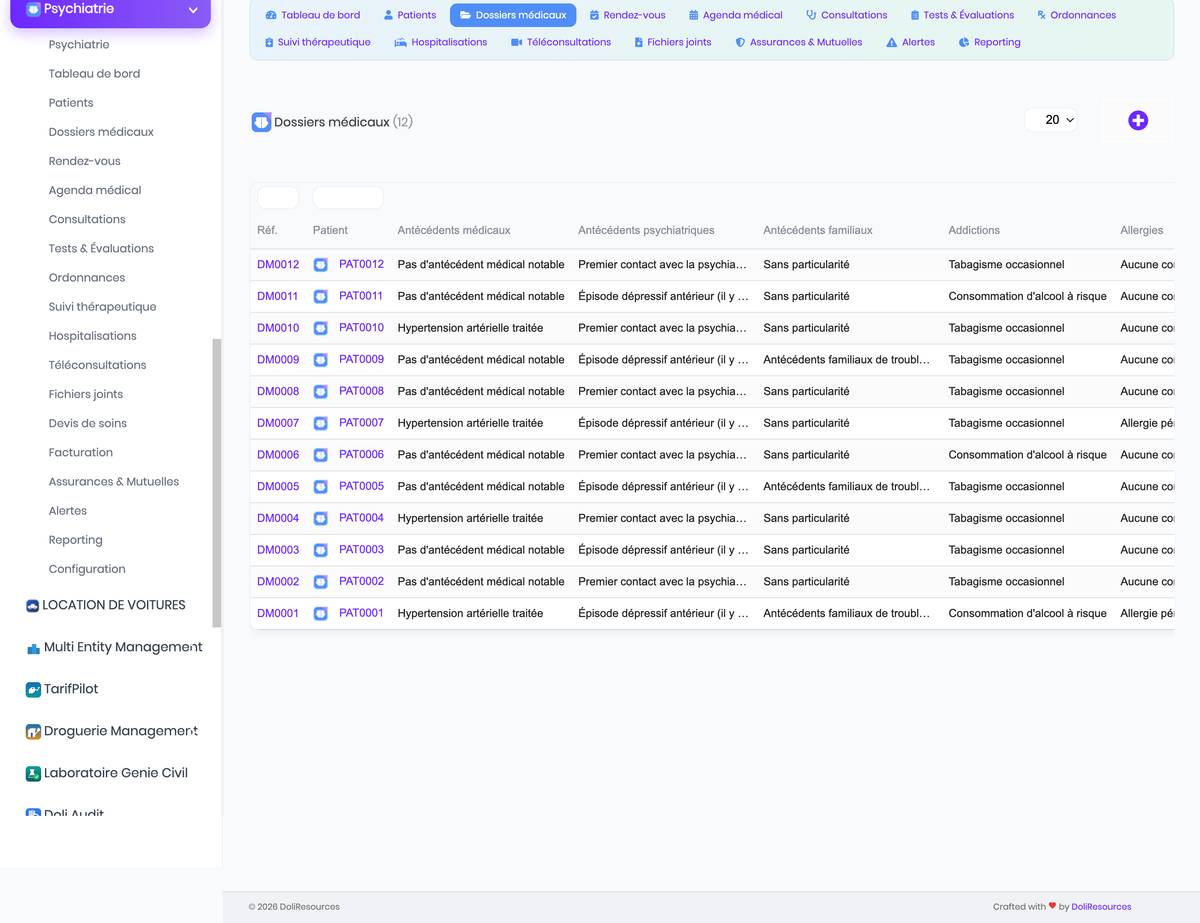The width and height of the screenshot is (1200, 923).
Task: Open the rows-per-page dropdown showing 20
Action: pos(1051,120)
